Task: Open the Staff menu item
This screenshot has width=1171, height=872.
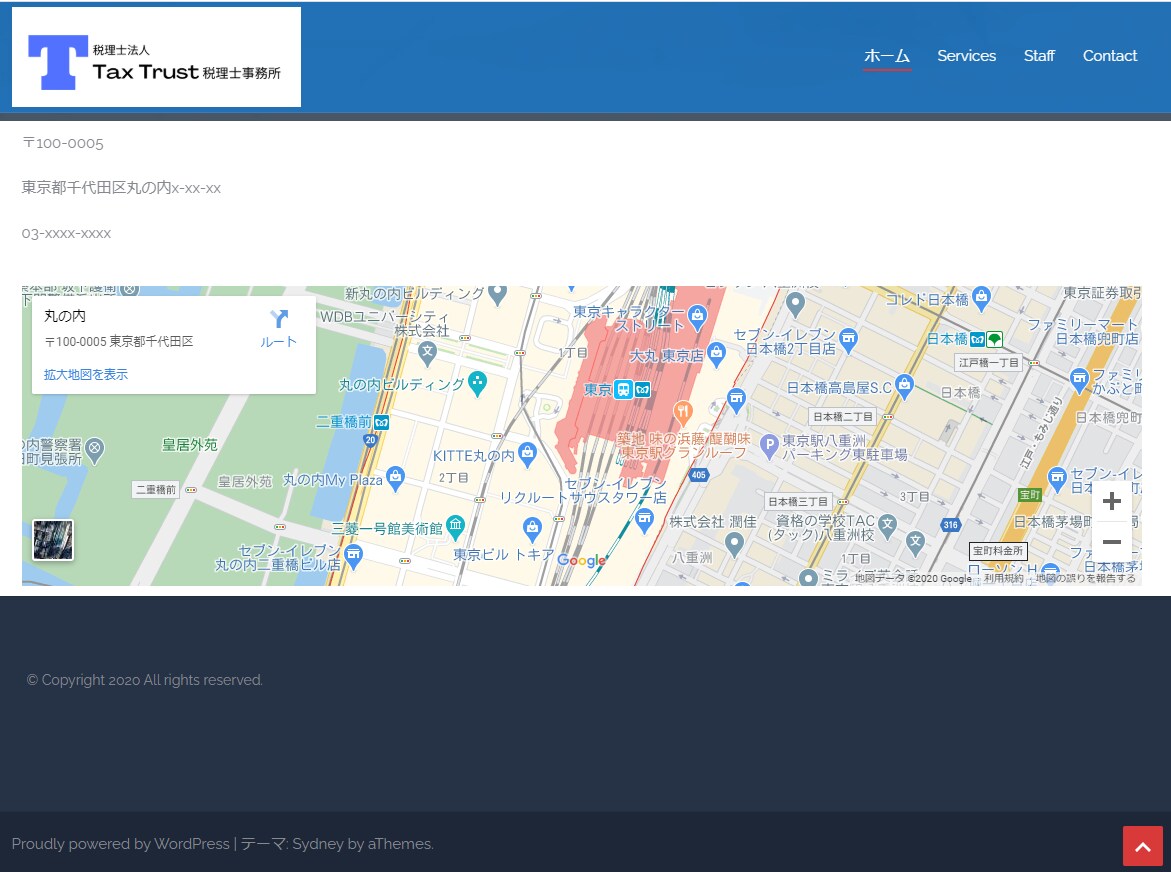Action: coord(1039,56)
